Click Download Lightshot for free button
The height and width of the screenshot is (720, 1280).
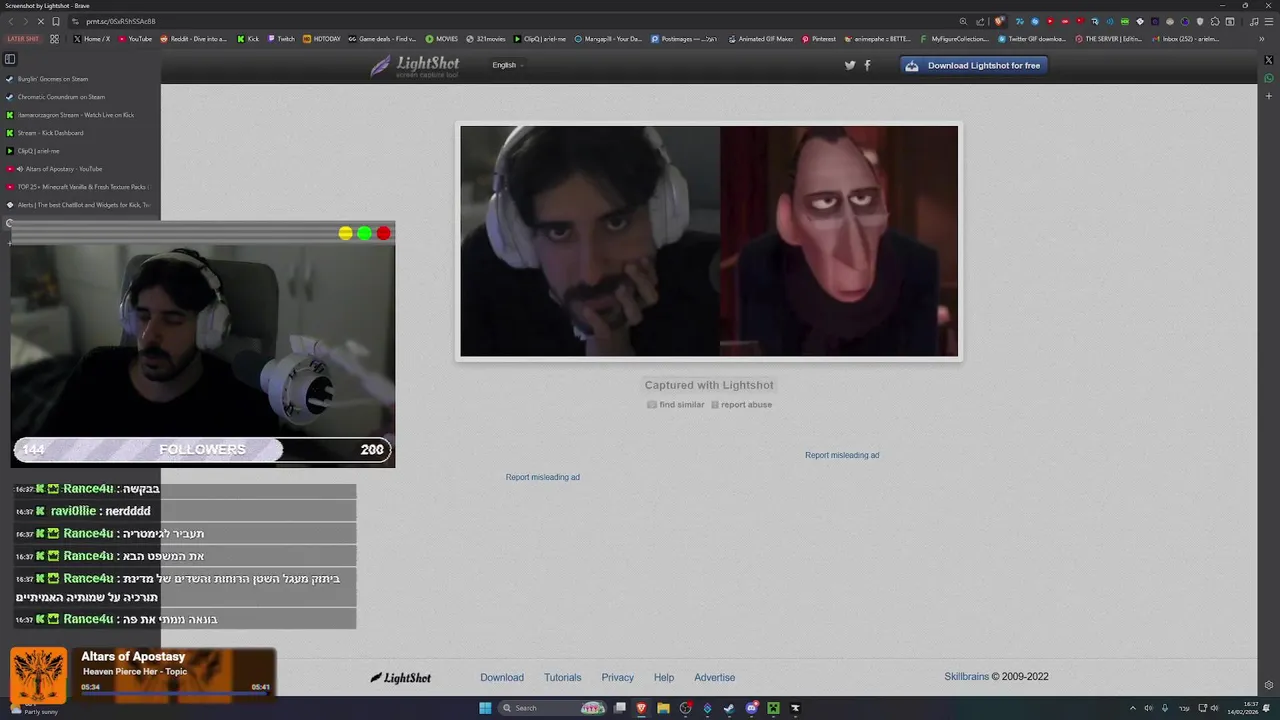(x=974, y=65)
